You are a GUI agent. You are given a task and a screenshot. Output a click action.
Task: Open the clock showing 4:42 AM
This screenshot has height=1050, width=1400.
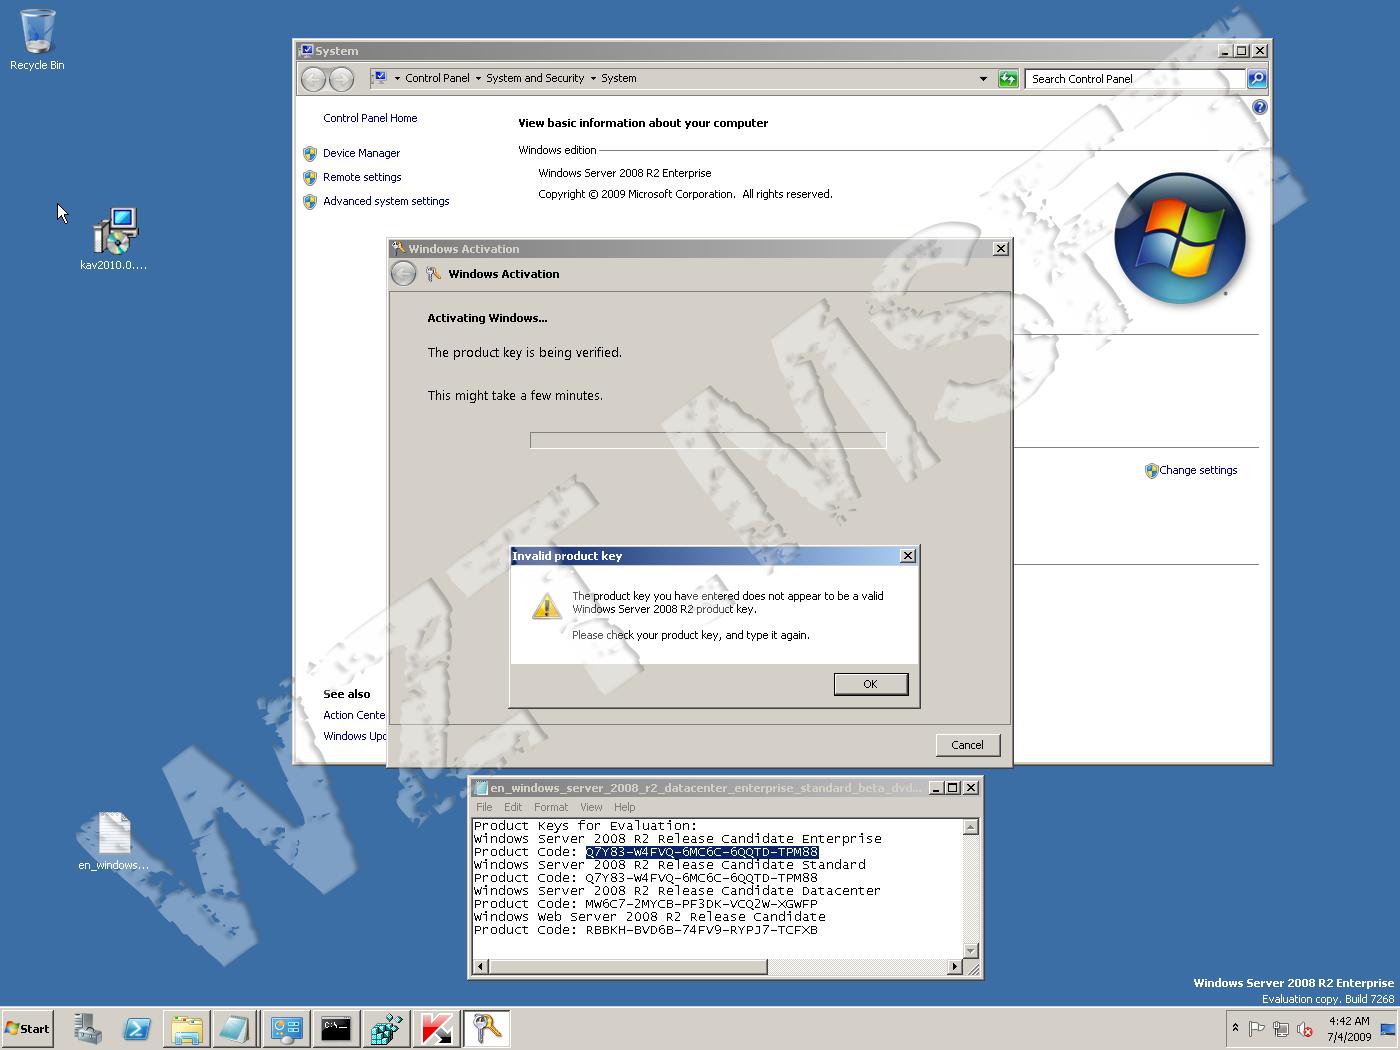1349,1029
